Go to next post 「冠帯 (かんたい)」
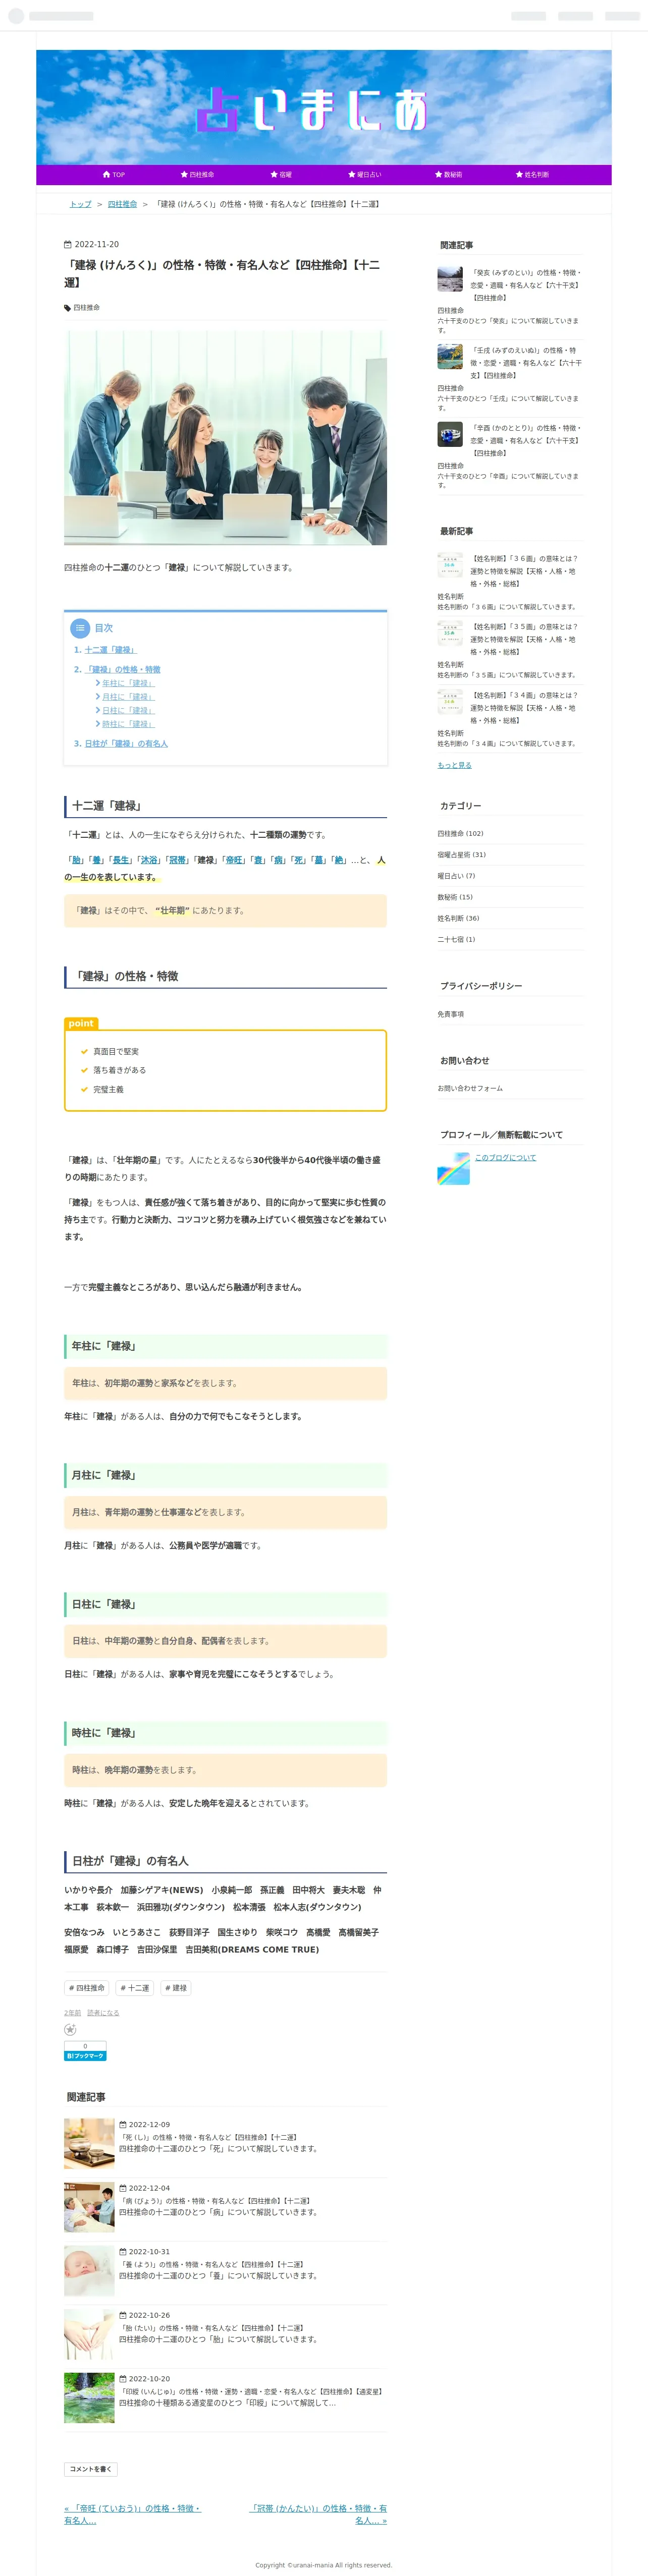 [x=317, y=2514]
